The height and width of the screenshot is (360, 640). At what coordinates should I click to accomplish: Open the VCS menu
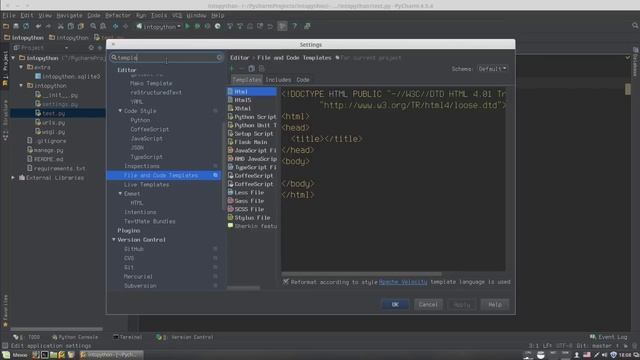[177, 16]
